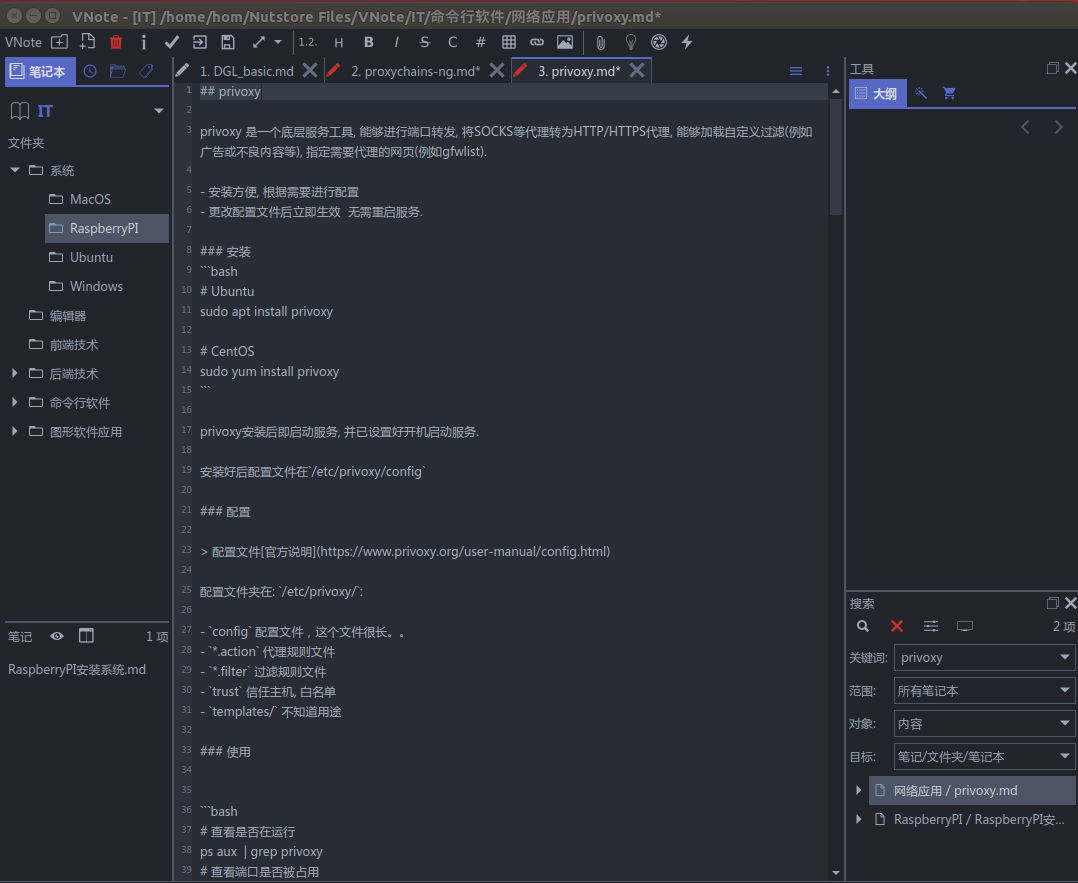Open editor split vertical dots menu

pyautogui.click(x=828, y=71)
